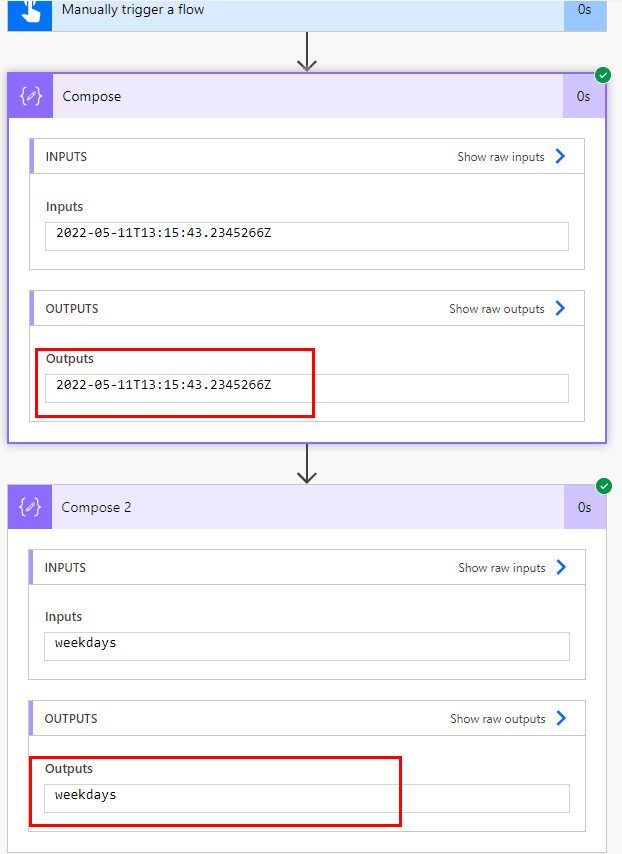Click 'Show raw outputs' link in Compose 2
Viewport: 622px width, 854px height.
pyautogui.click(x=498, y=719)
